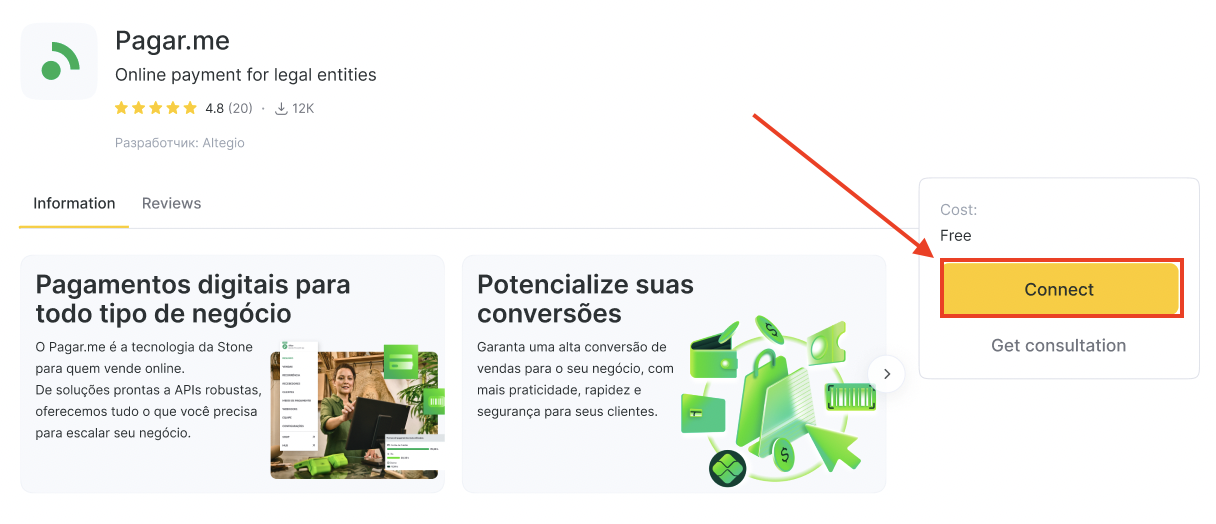Click the dark green clover badge icon
The image size is (1216, 524).
click(728, 468)
